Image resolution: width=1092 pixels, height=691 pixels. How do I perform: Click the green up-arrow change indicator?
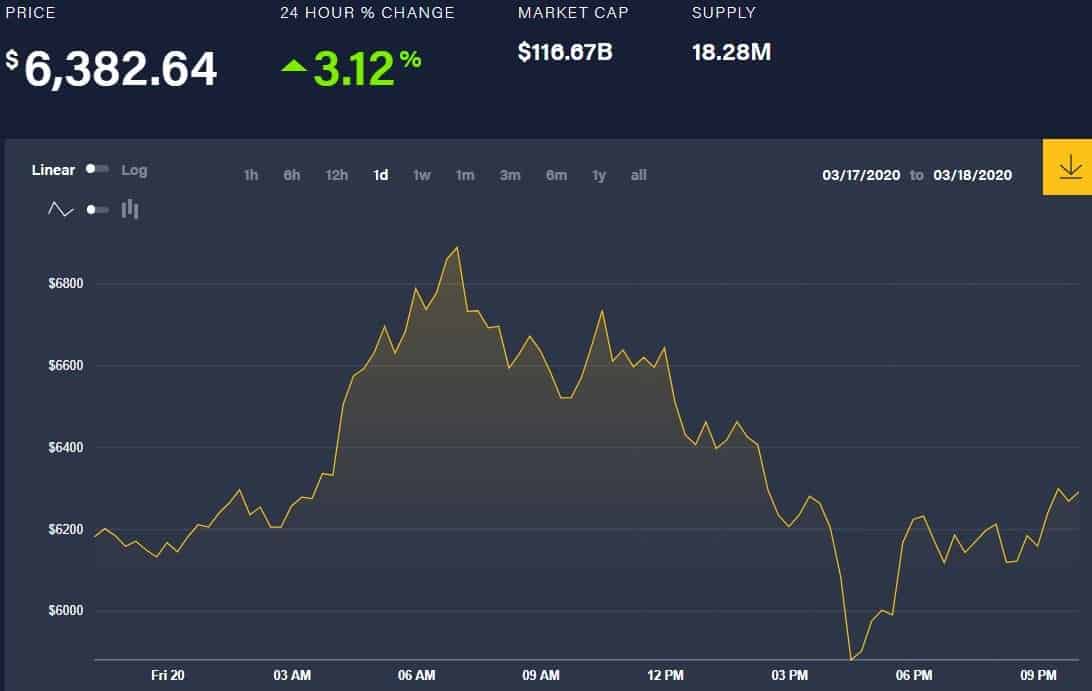coord(294,66)
